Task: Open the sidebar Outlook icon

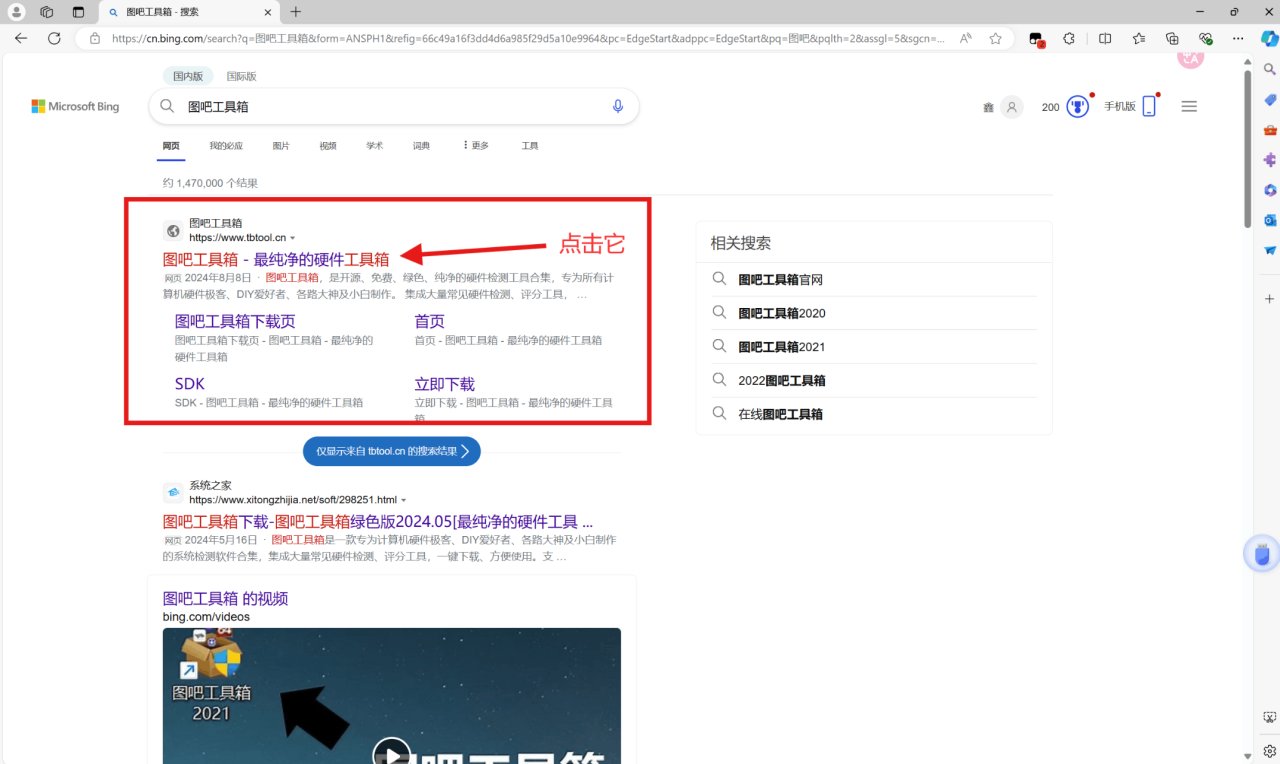Action: (1270, 220)
